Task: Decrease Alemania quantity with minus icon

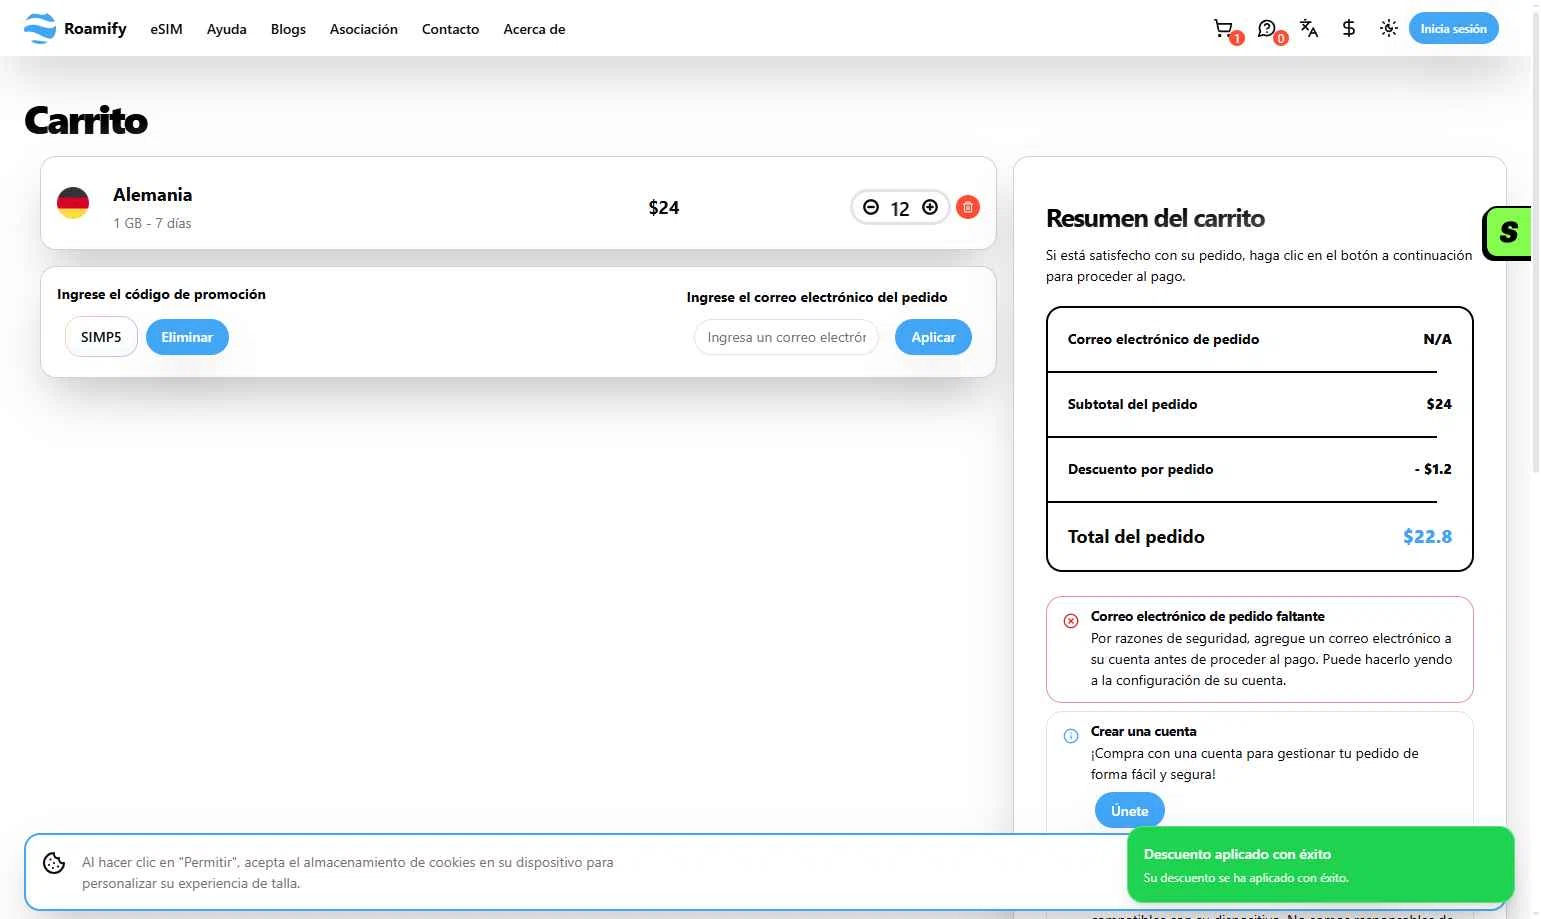Action: 871,207
